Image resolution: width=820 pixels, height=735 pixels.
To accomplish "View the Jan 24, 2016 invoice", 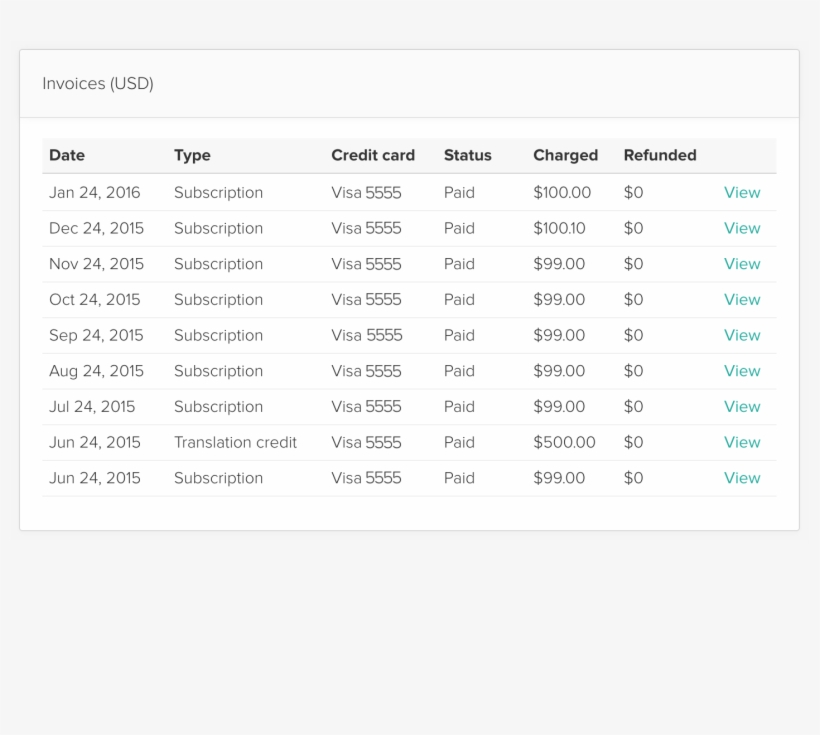I will (x=742, y=192).
